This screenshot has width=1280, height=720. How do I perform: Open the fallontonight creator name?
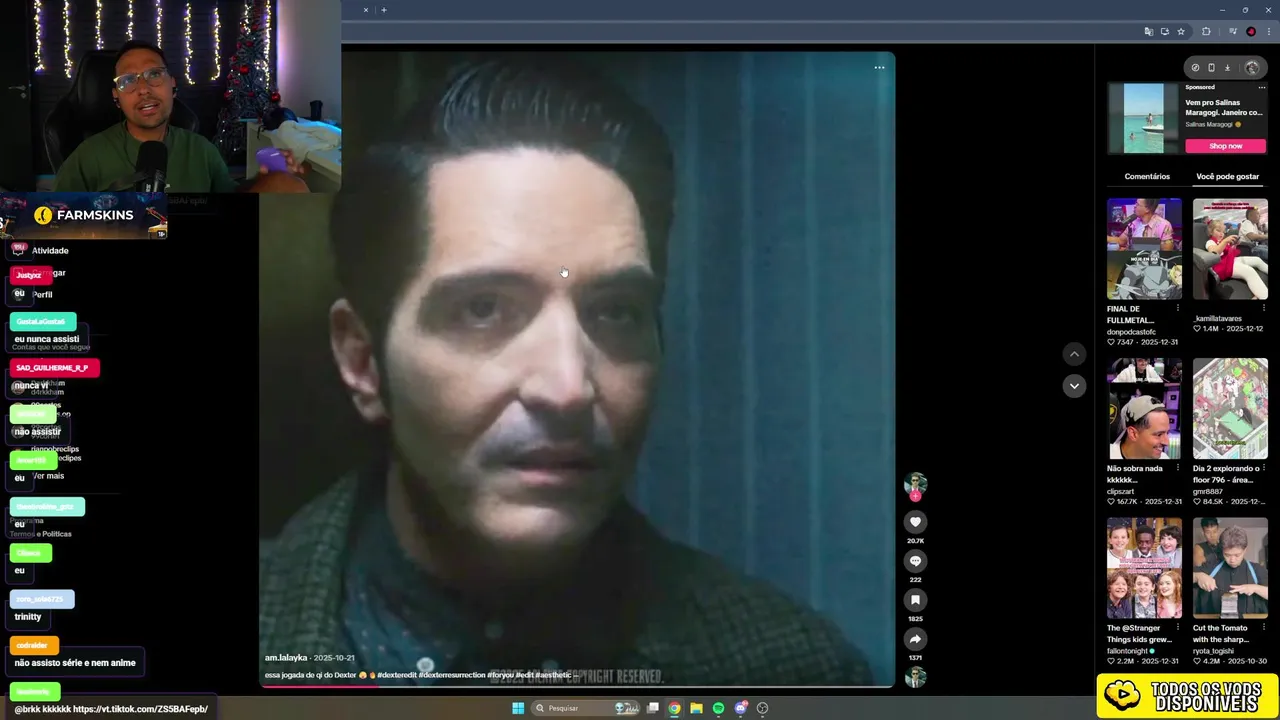pos(1128,651)
